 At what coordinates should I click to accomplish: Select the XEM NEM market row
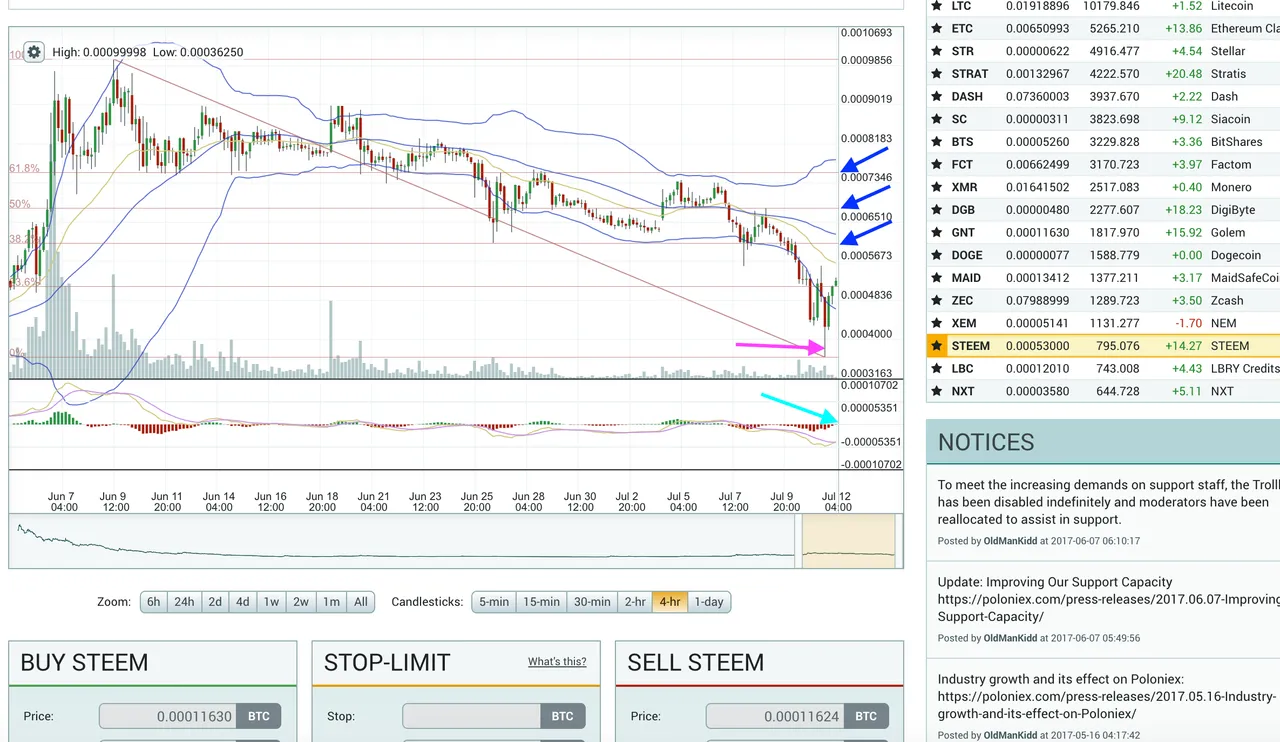pos(1103,323)
